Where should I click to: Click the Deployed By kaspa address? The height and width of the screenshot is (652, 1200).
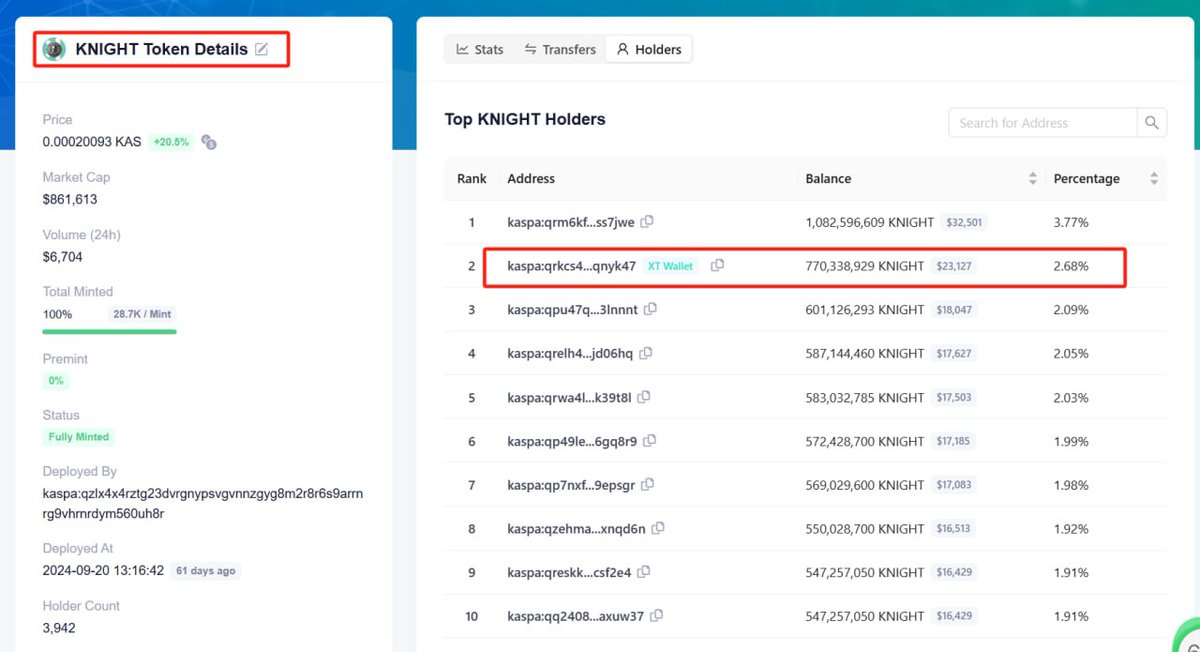203,504
